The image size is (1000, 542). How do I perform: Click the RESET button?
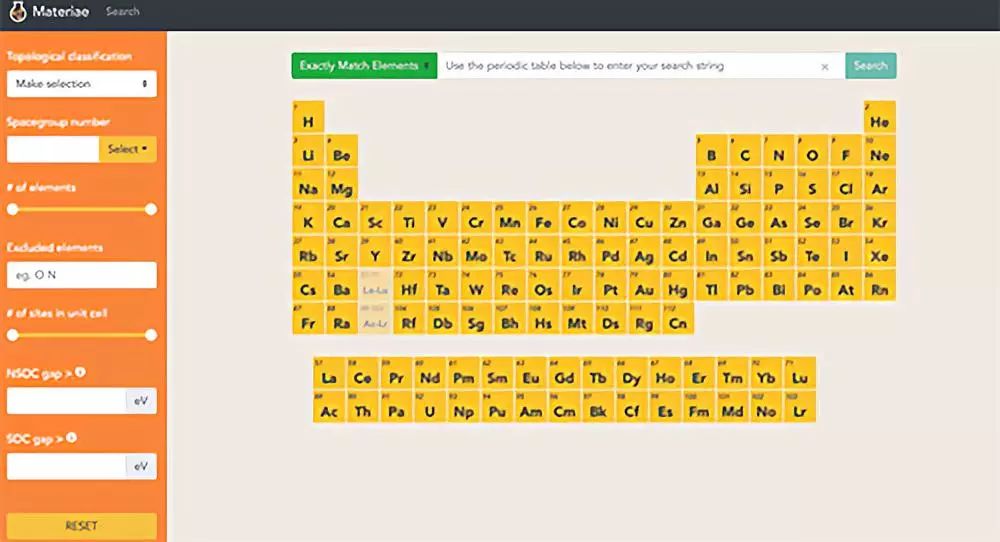(x=82, y=526)
